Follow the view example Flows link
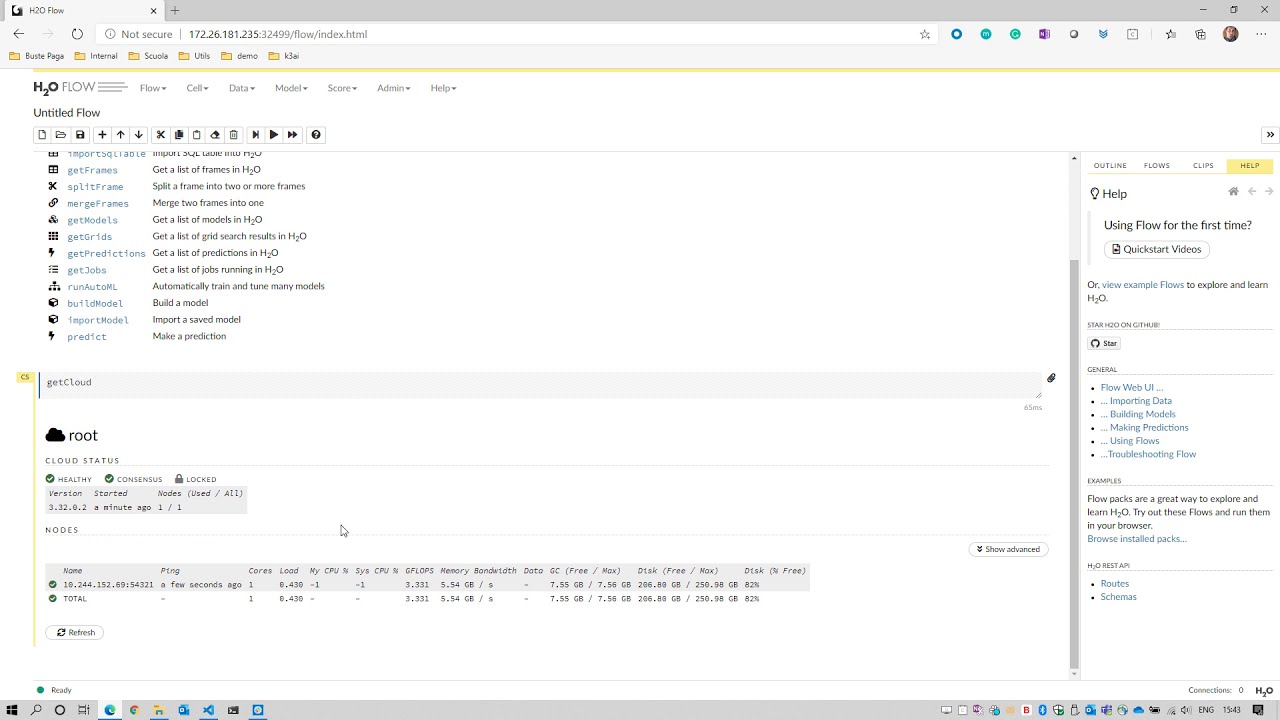 (1142, 285)
